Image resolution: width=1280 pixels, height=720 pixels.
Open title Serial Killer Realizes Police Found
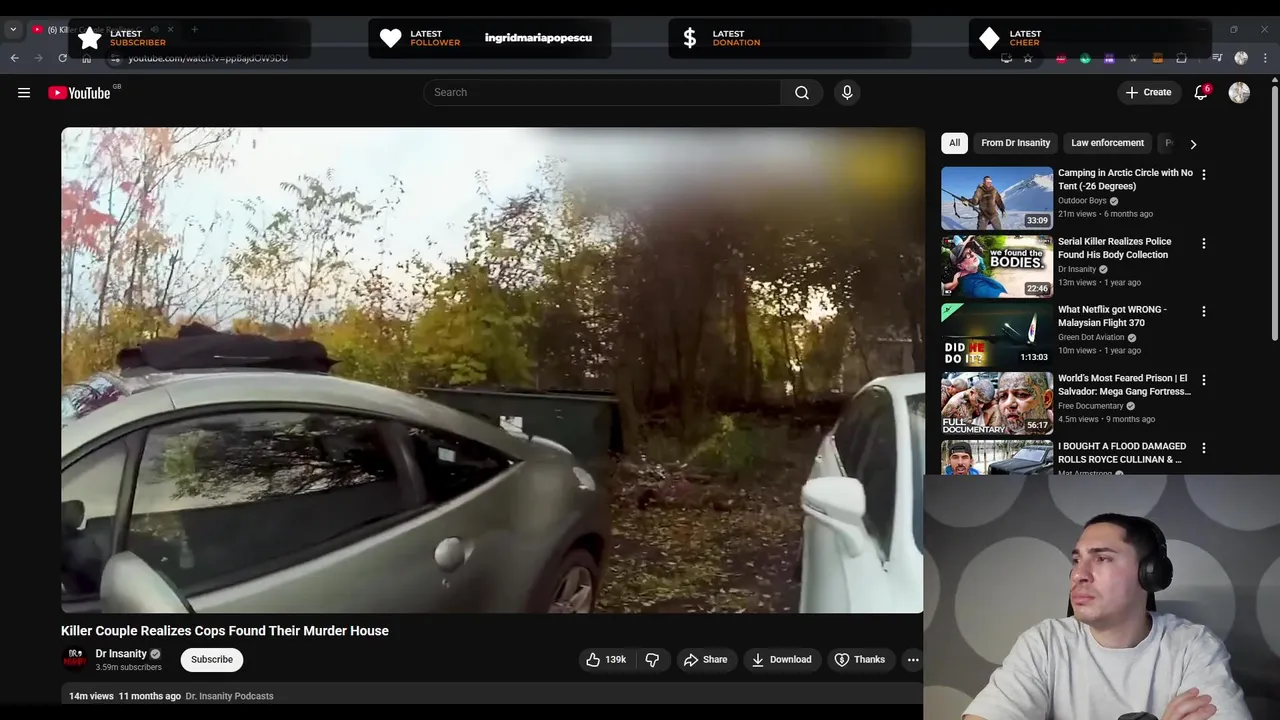[x=1114, y=248]
